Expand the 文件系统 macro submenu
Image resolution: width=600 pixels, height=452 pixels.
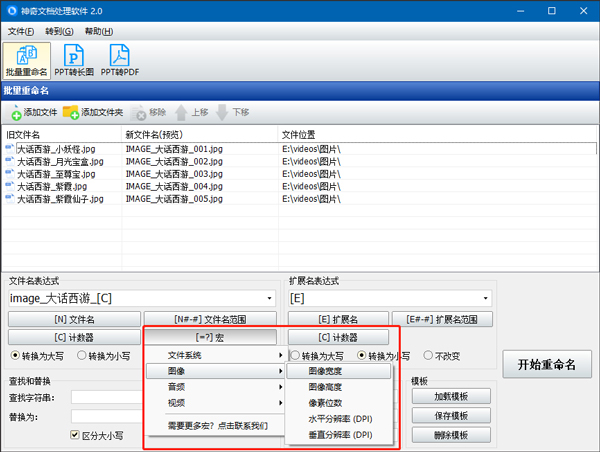pos(215,355)
